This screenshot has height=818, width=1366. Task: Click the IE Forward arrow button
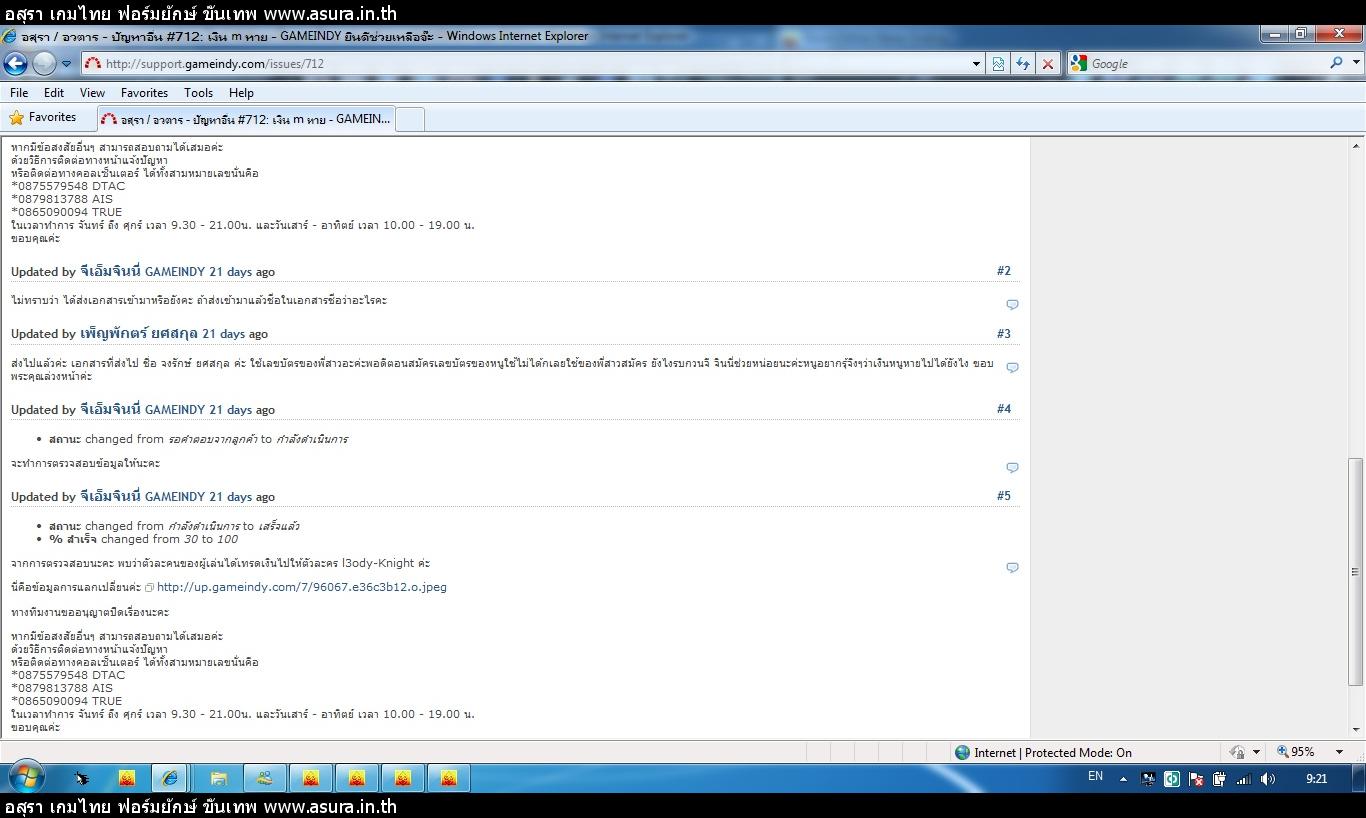pyautogui.click(x=44, y=63)
